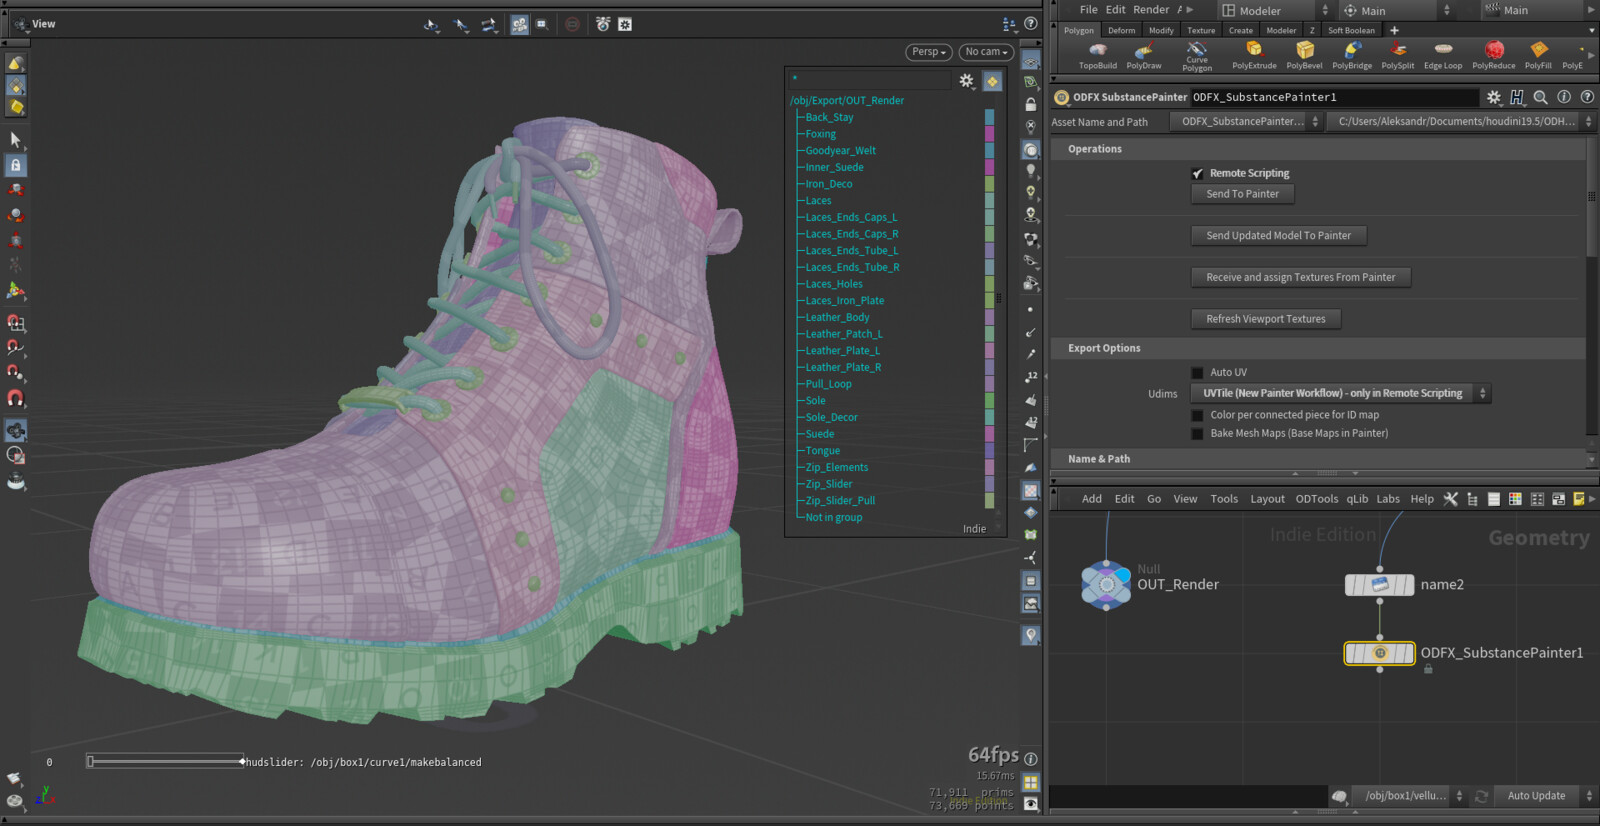Open help for the ODFX SubstancePainter node

tap(1587, 97)
